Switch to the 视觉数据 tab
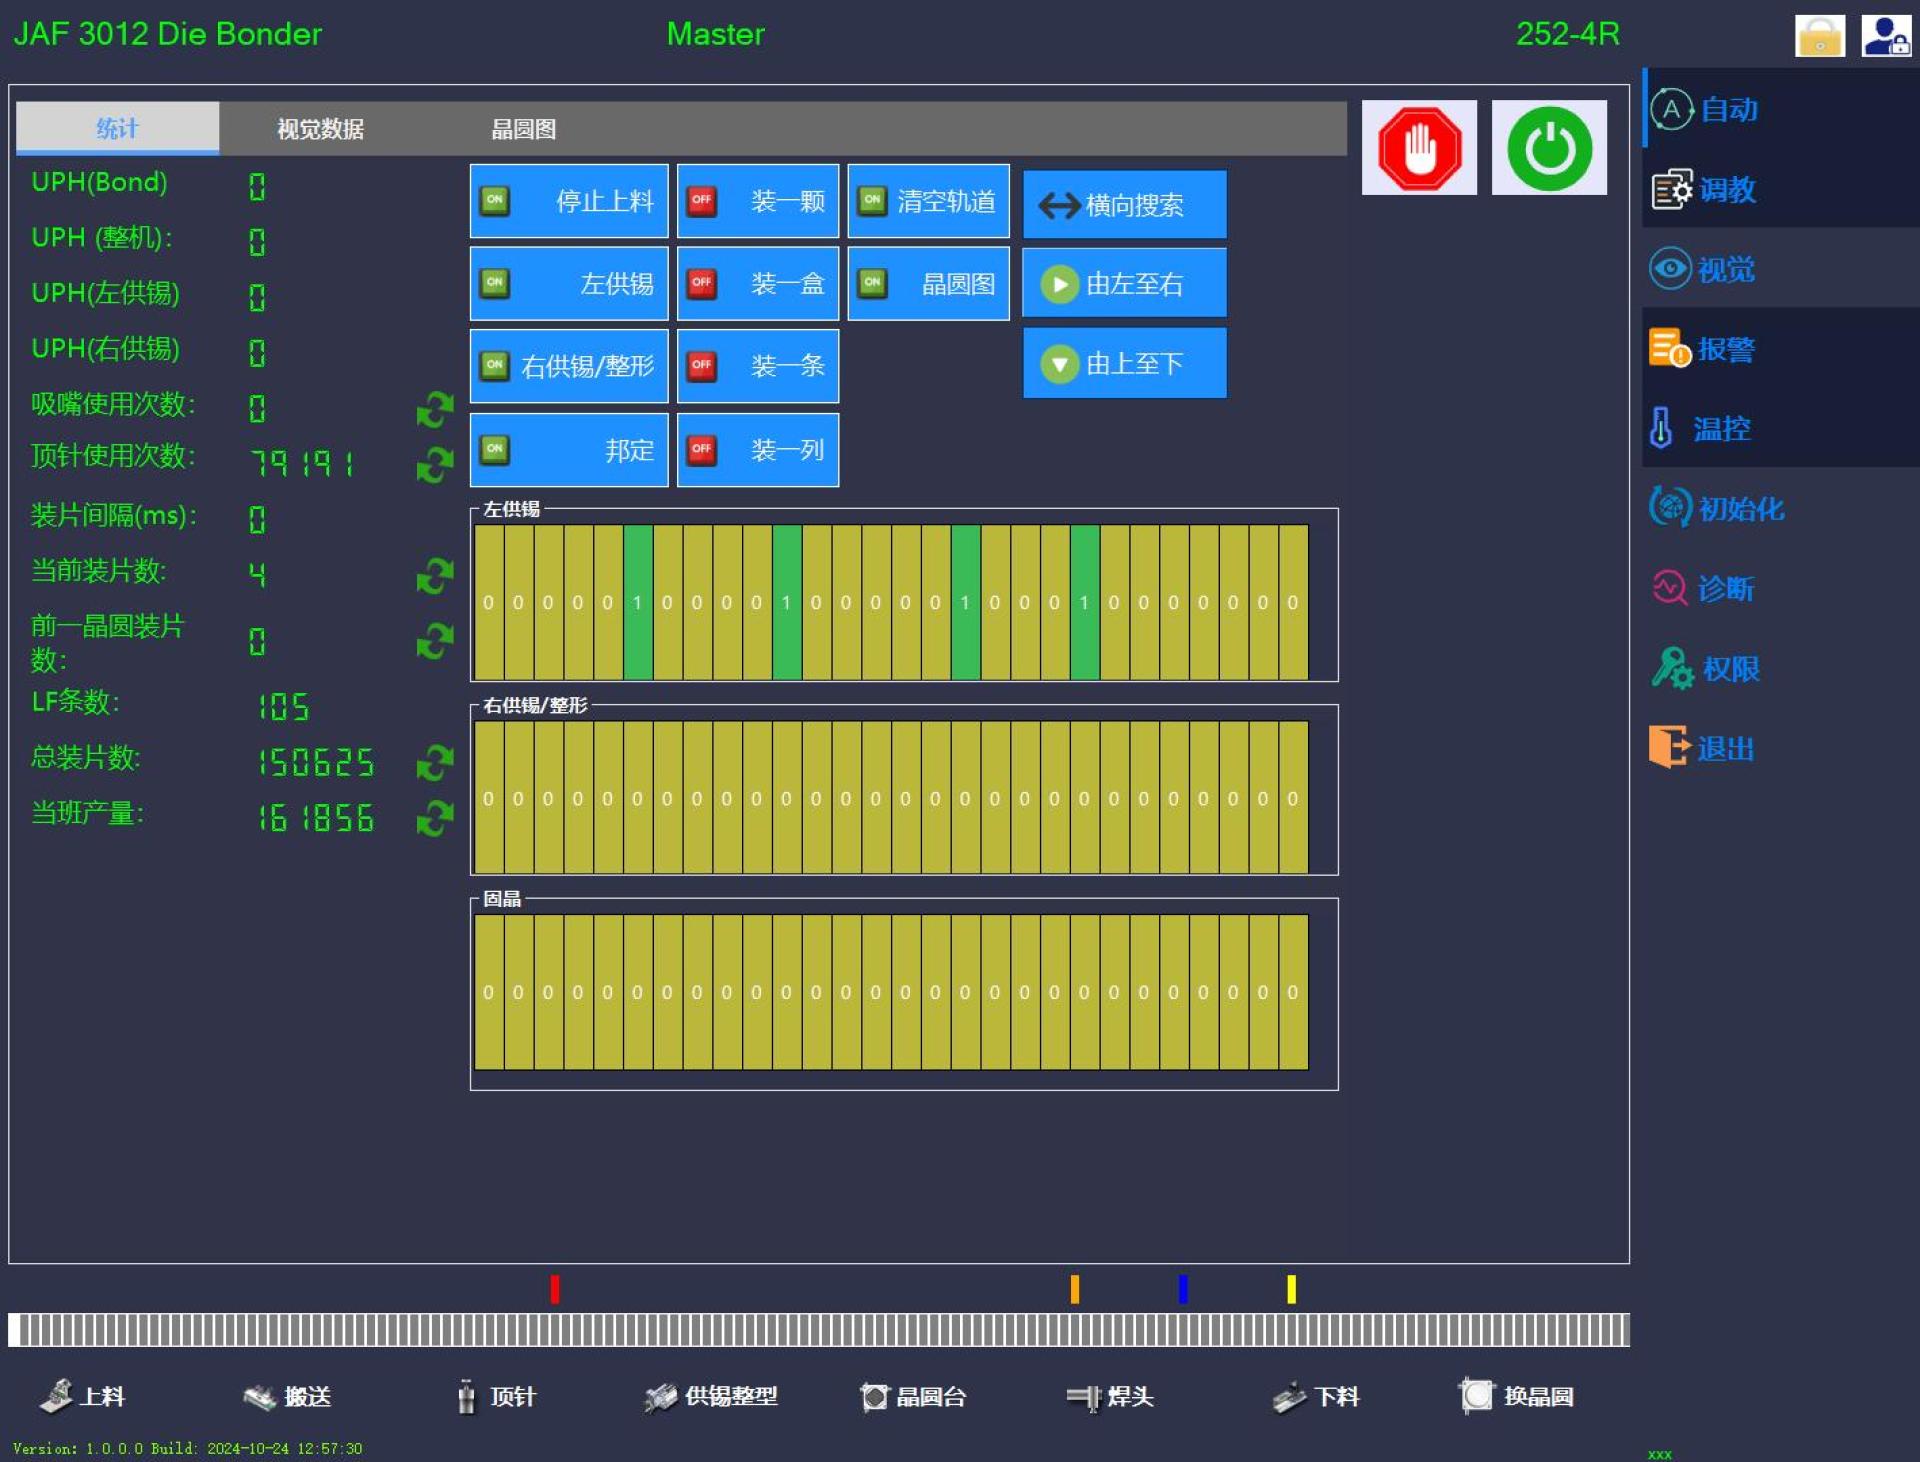Image resolution: width=1920 pixels, height=1462 pixels. click(320, 129)
